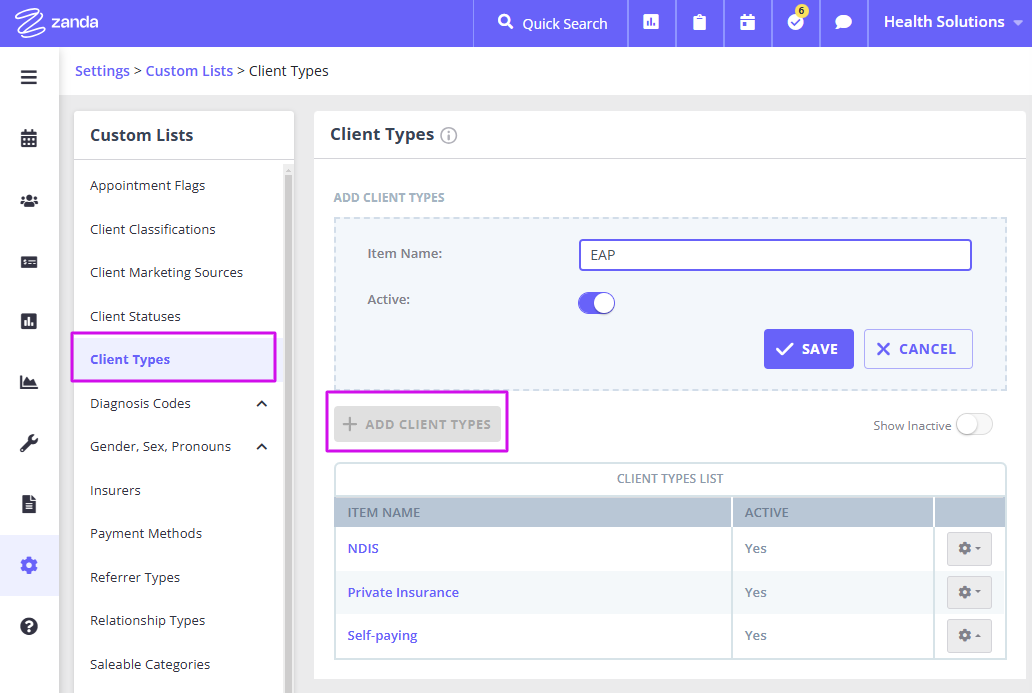Select the wrench tools icon in the sidebar

29,443
